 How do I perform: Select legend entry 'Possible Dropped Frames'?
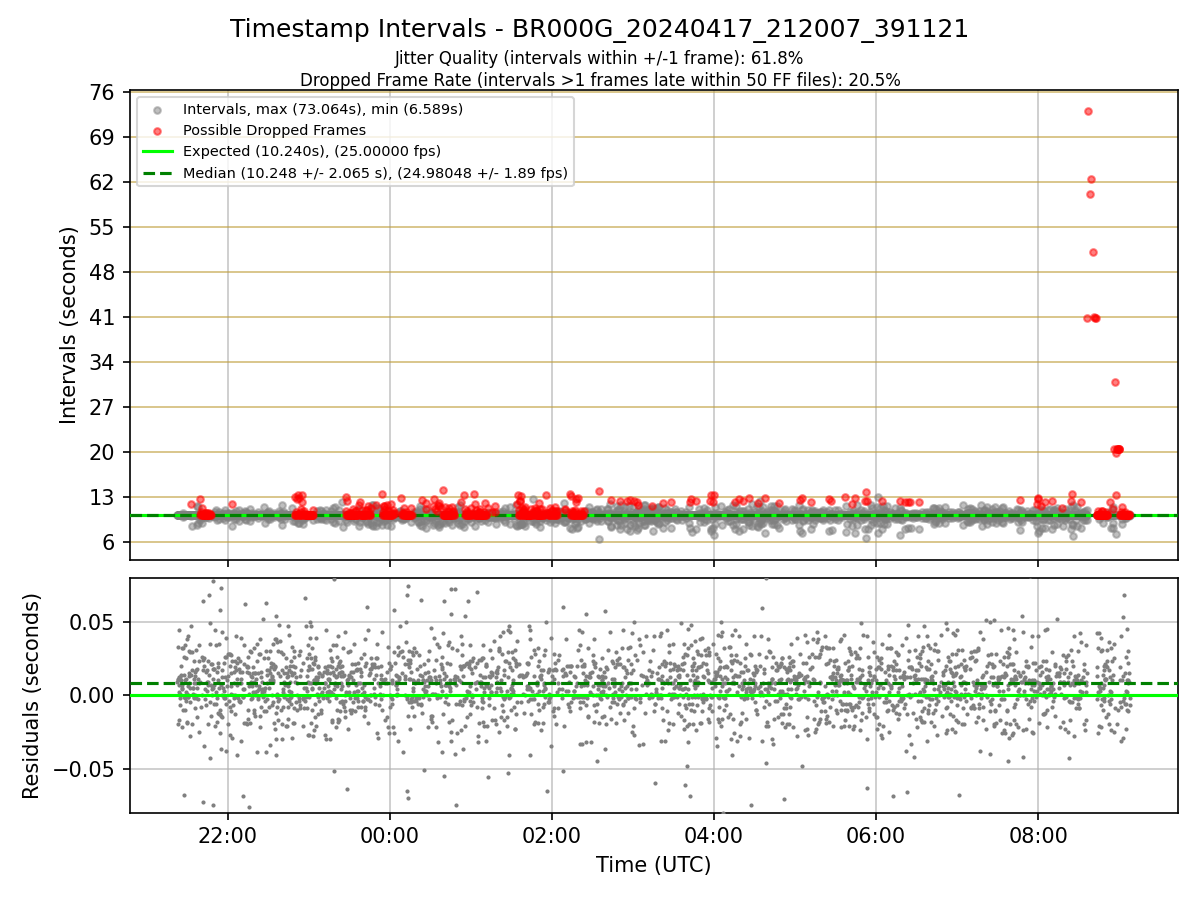click(x=274, y=130)
